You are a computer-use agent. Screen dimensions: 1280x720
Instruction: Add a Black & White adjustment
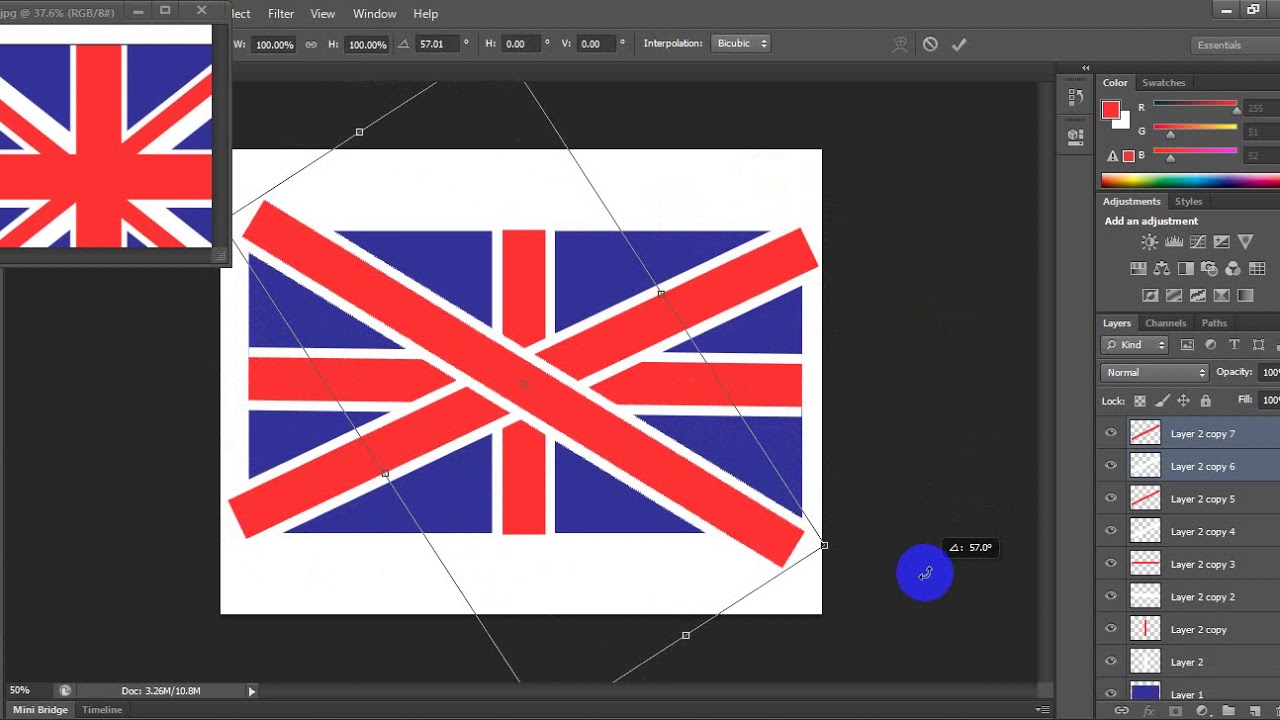pyautogui.click(x=1186, y=269)
